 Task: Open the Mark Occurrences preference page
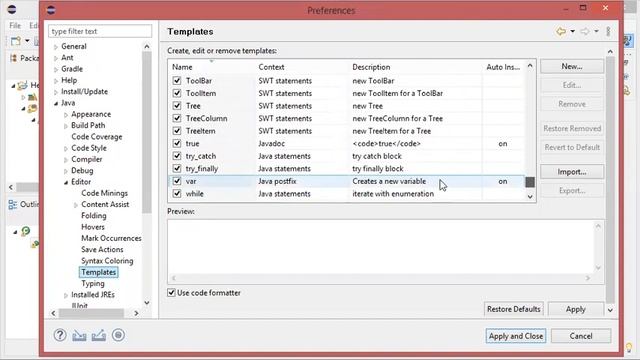[x=111, y=238]
